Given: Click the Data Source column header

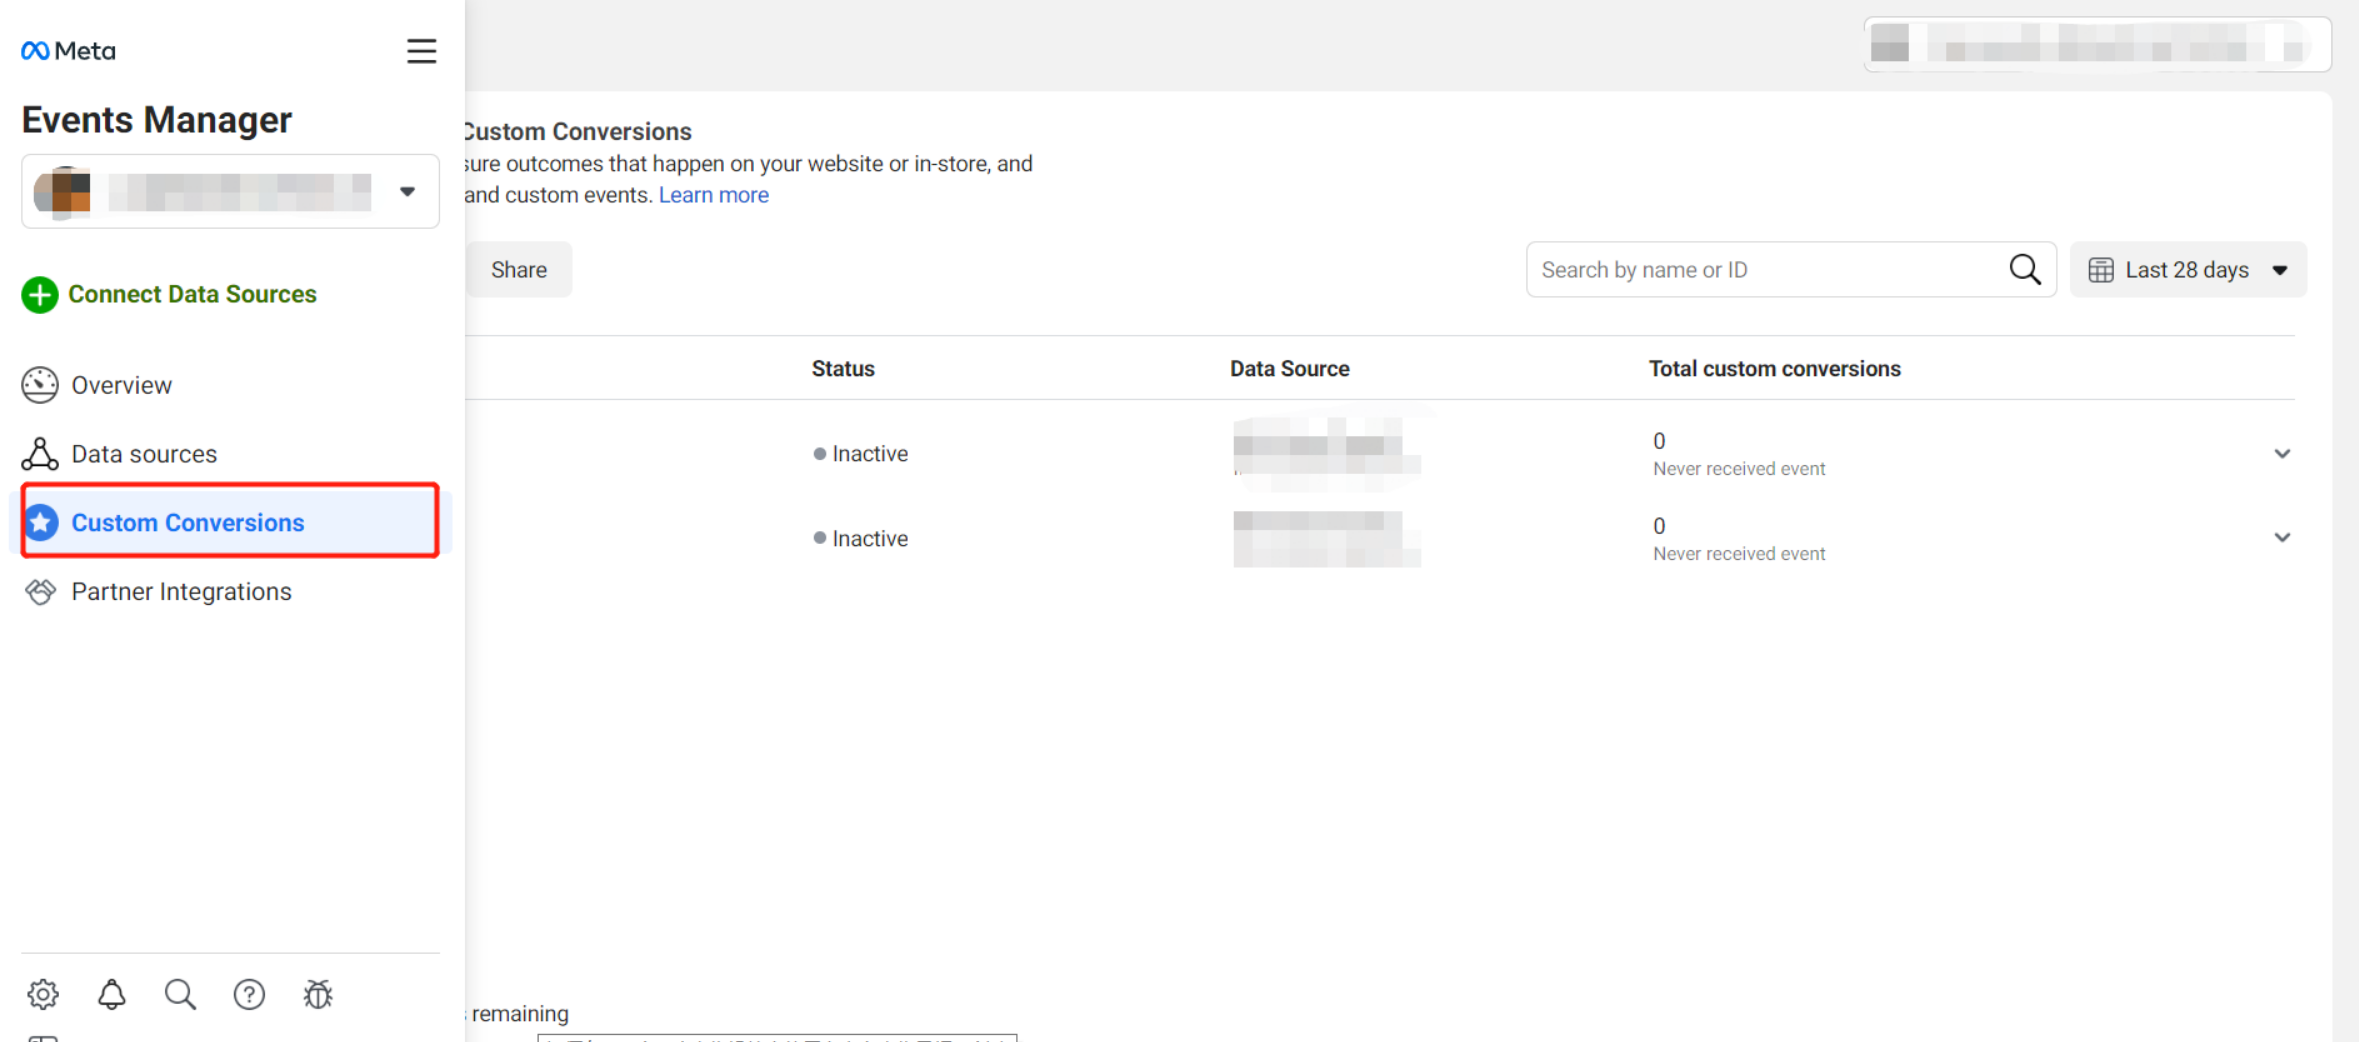Looking at the screenshot, I should (x=1289, y=369).
